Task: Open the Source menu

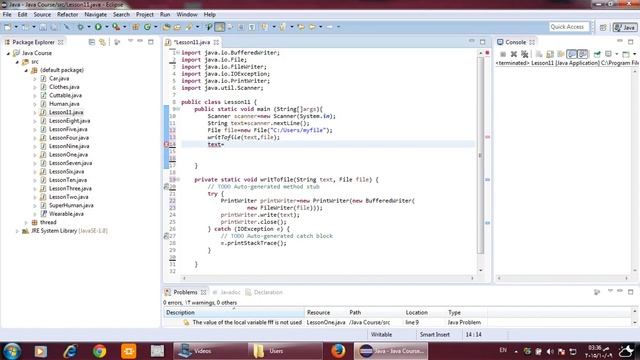Action: click(42, 14)
